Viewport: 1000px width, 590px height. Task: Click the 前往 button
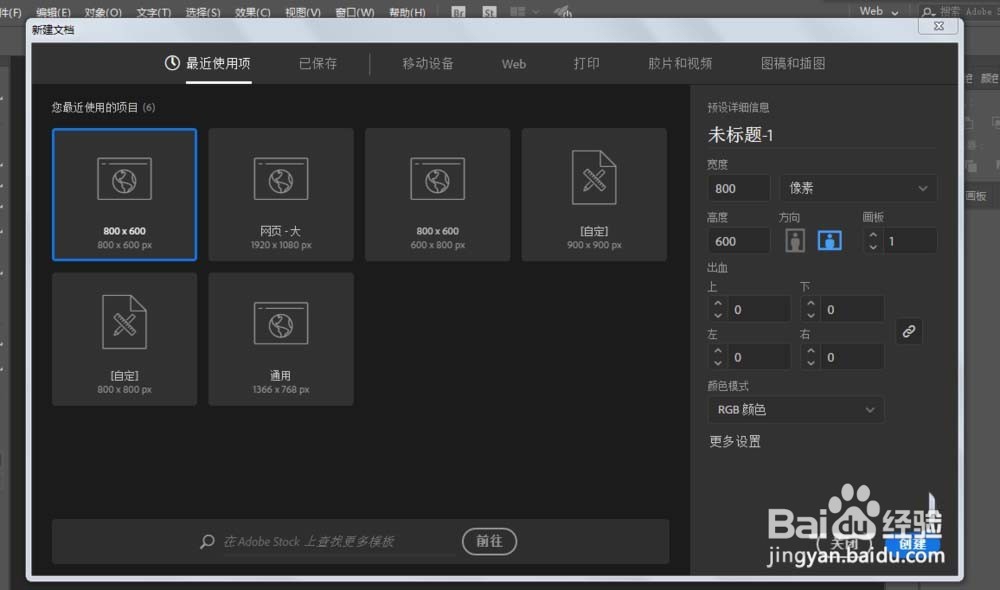point(489,541)
